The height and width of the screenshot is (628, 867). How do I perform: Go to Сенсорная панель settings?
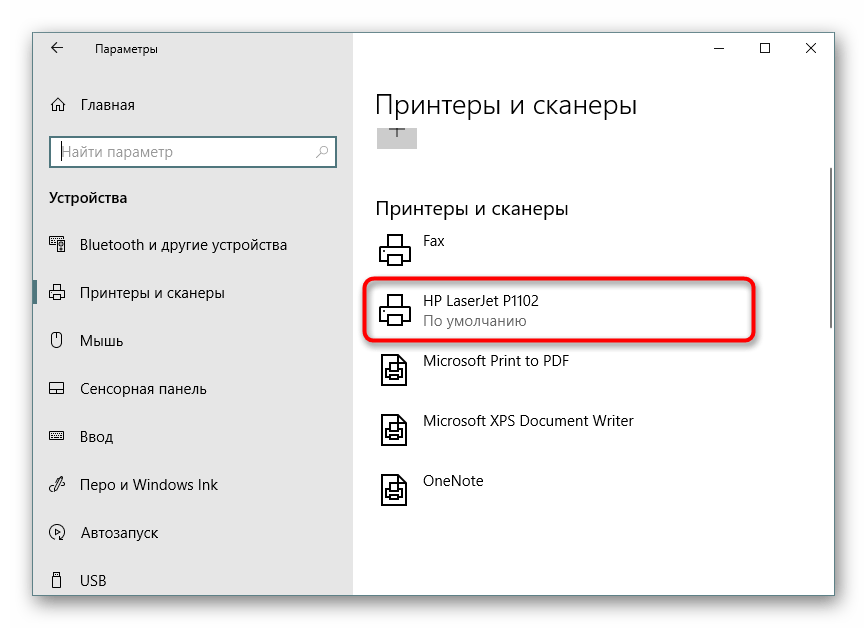tap(143, 389)
